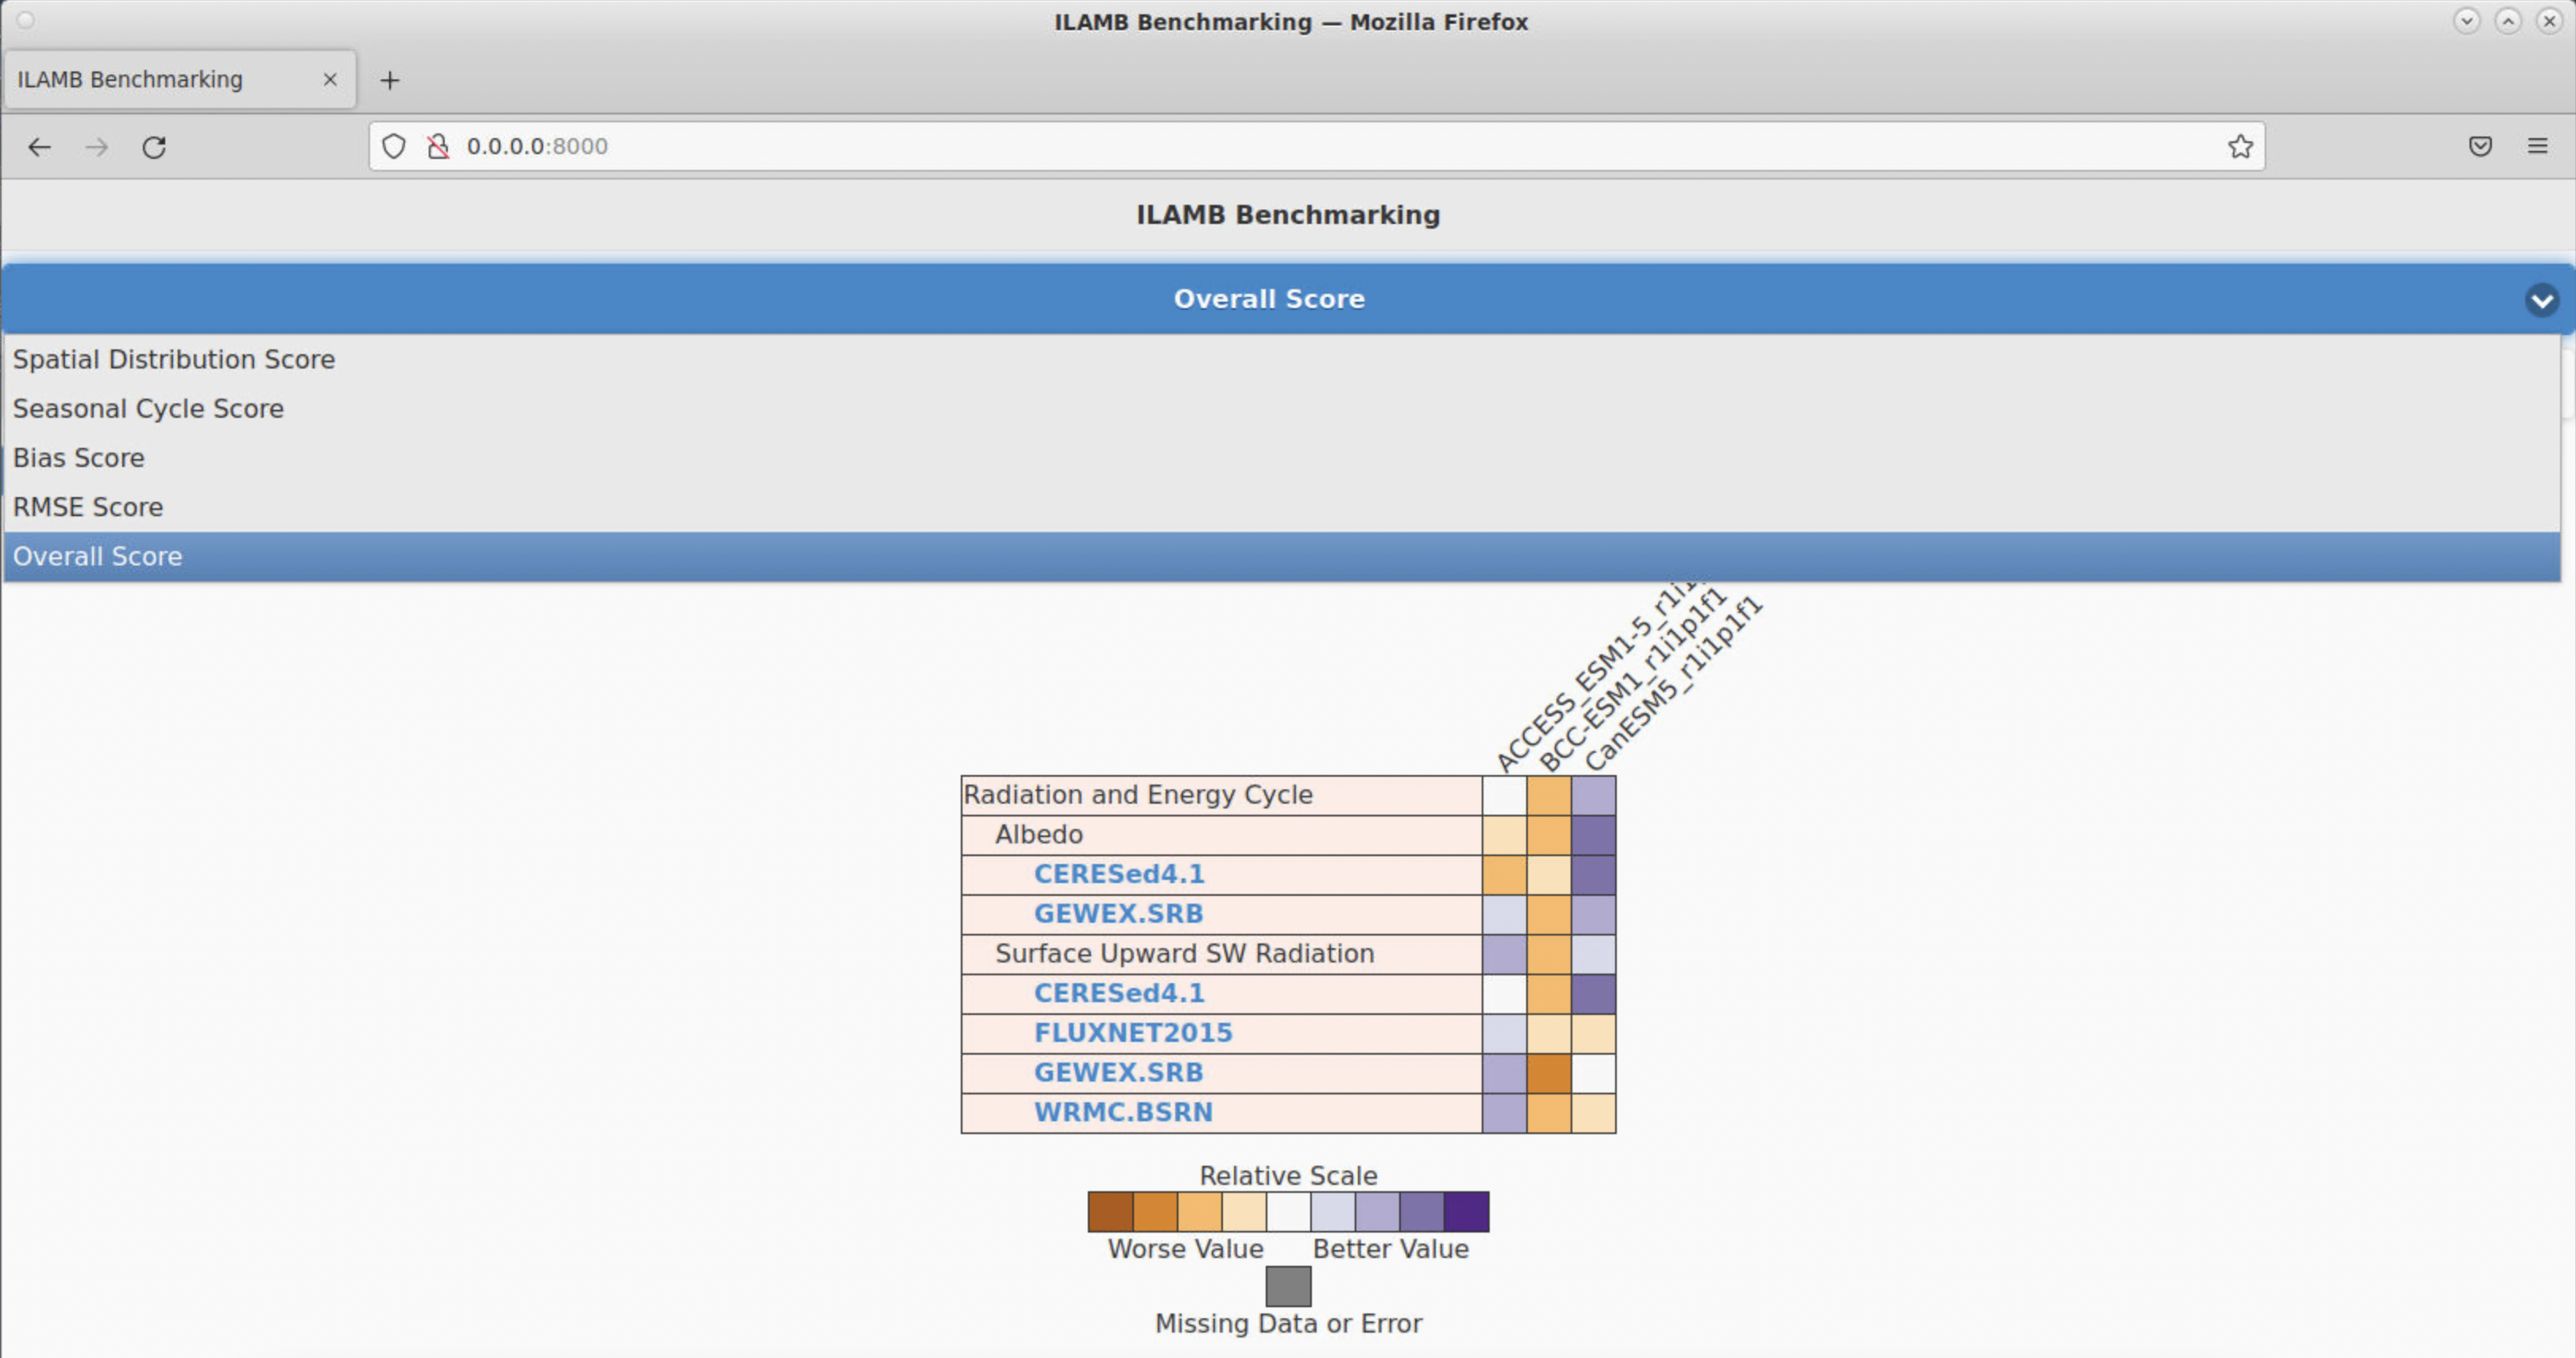Collapse Surface Upward SW Radiation row
Screen dimensions: 2576x1358
click(x=1221, y=954)
